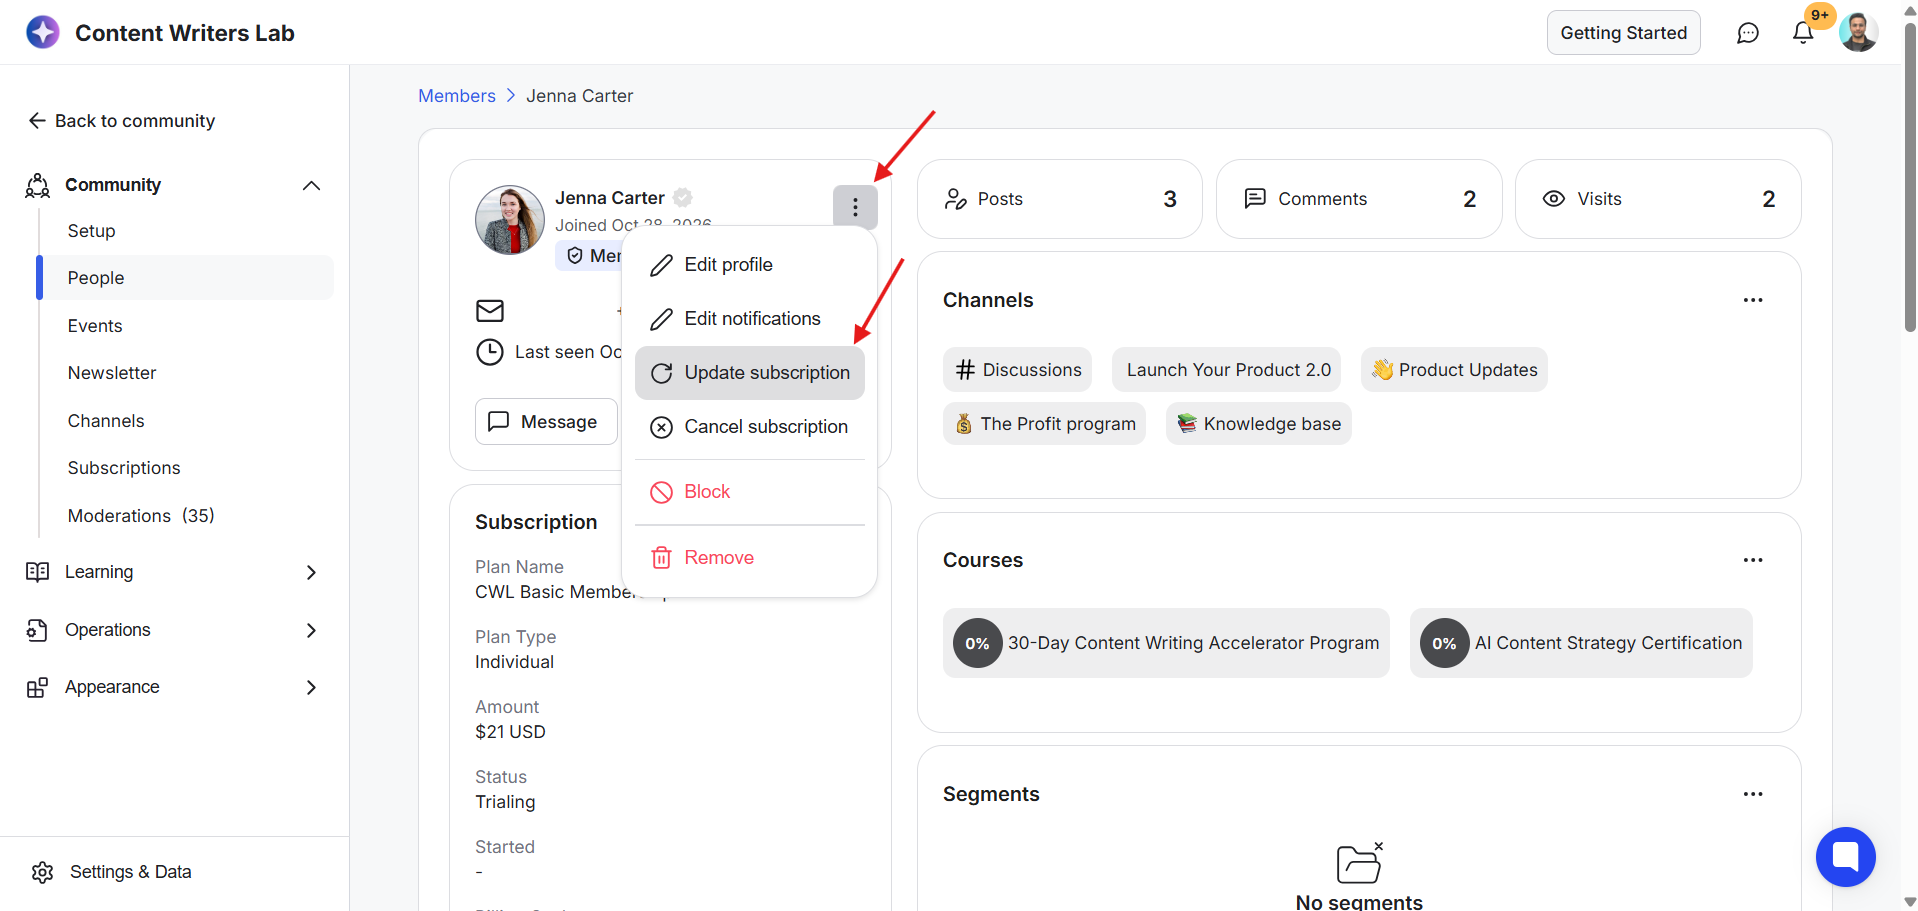This screenshot has height=911, width=1918.
Task: Select Edit notifications from the menu
Action: pos(749,319)
